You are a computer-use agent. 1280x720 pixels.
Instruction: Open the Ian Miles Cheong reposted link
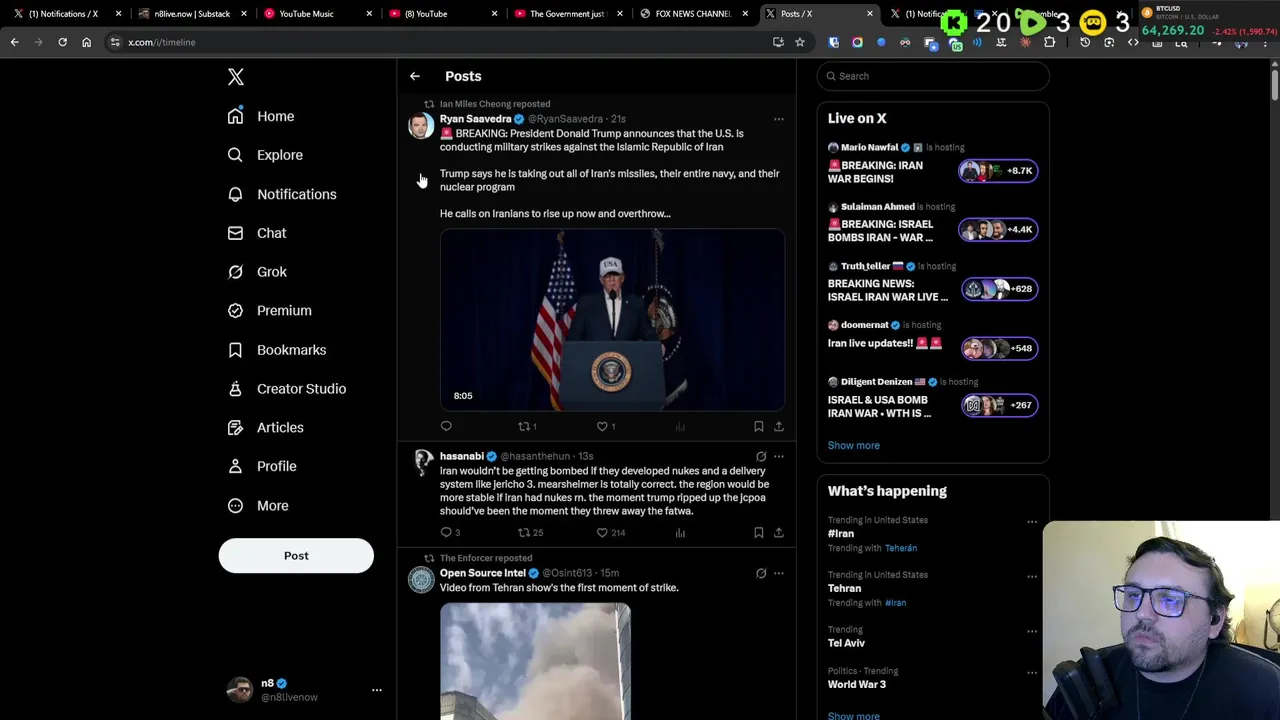point(495,104)
